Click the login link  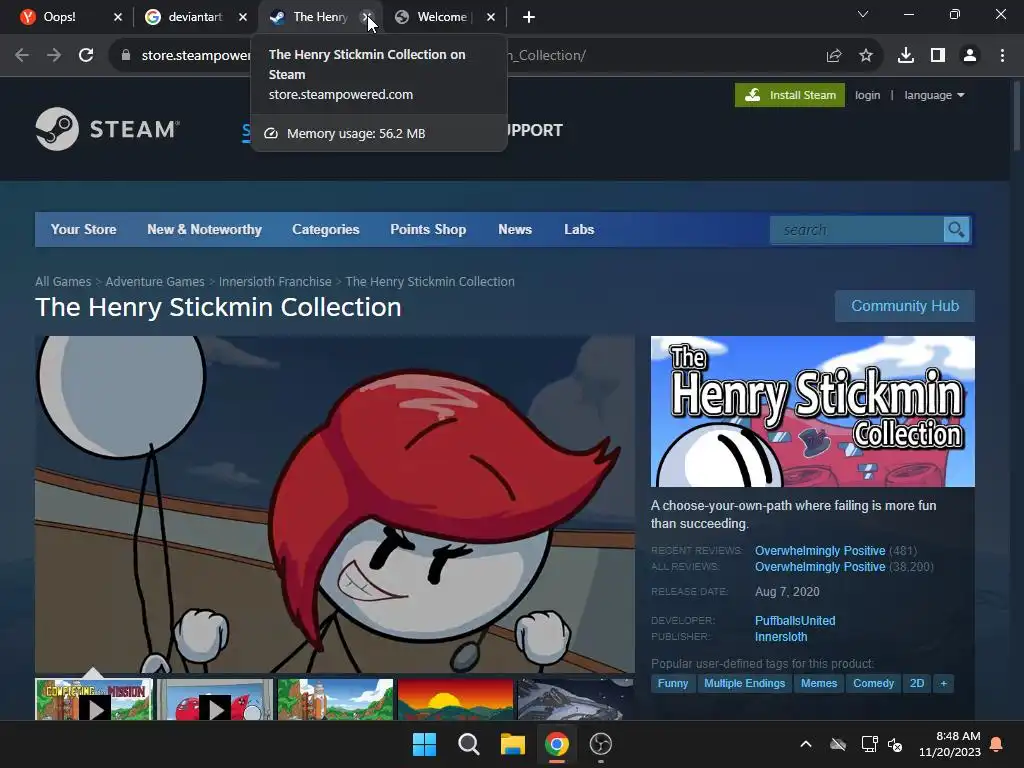[867, 95]
